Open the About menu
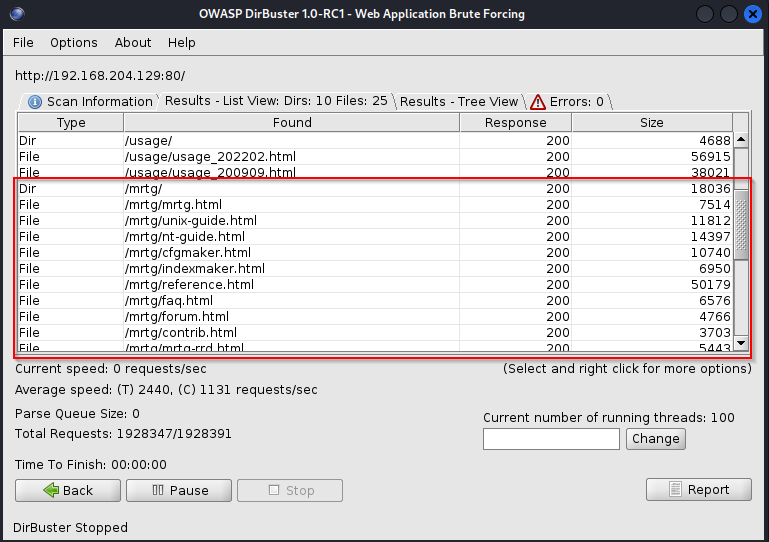The height and width of the screenshot is (542, 769). pos(133,43)
